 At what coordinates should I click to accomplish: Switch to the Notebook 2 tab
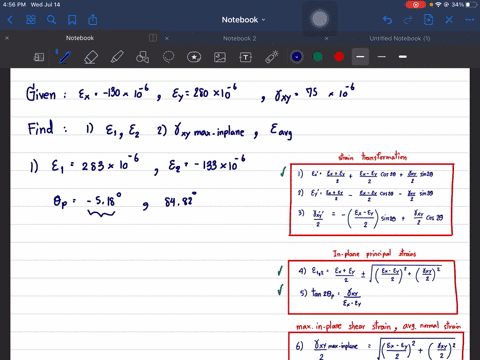pyautogui.click(x=239, y=38)
